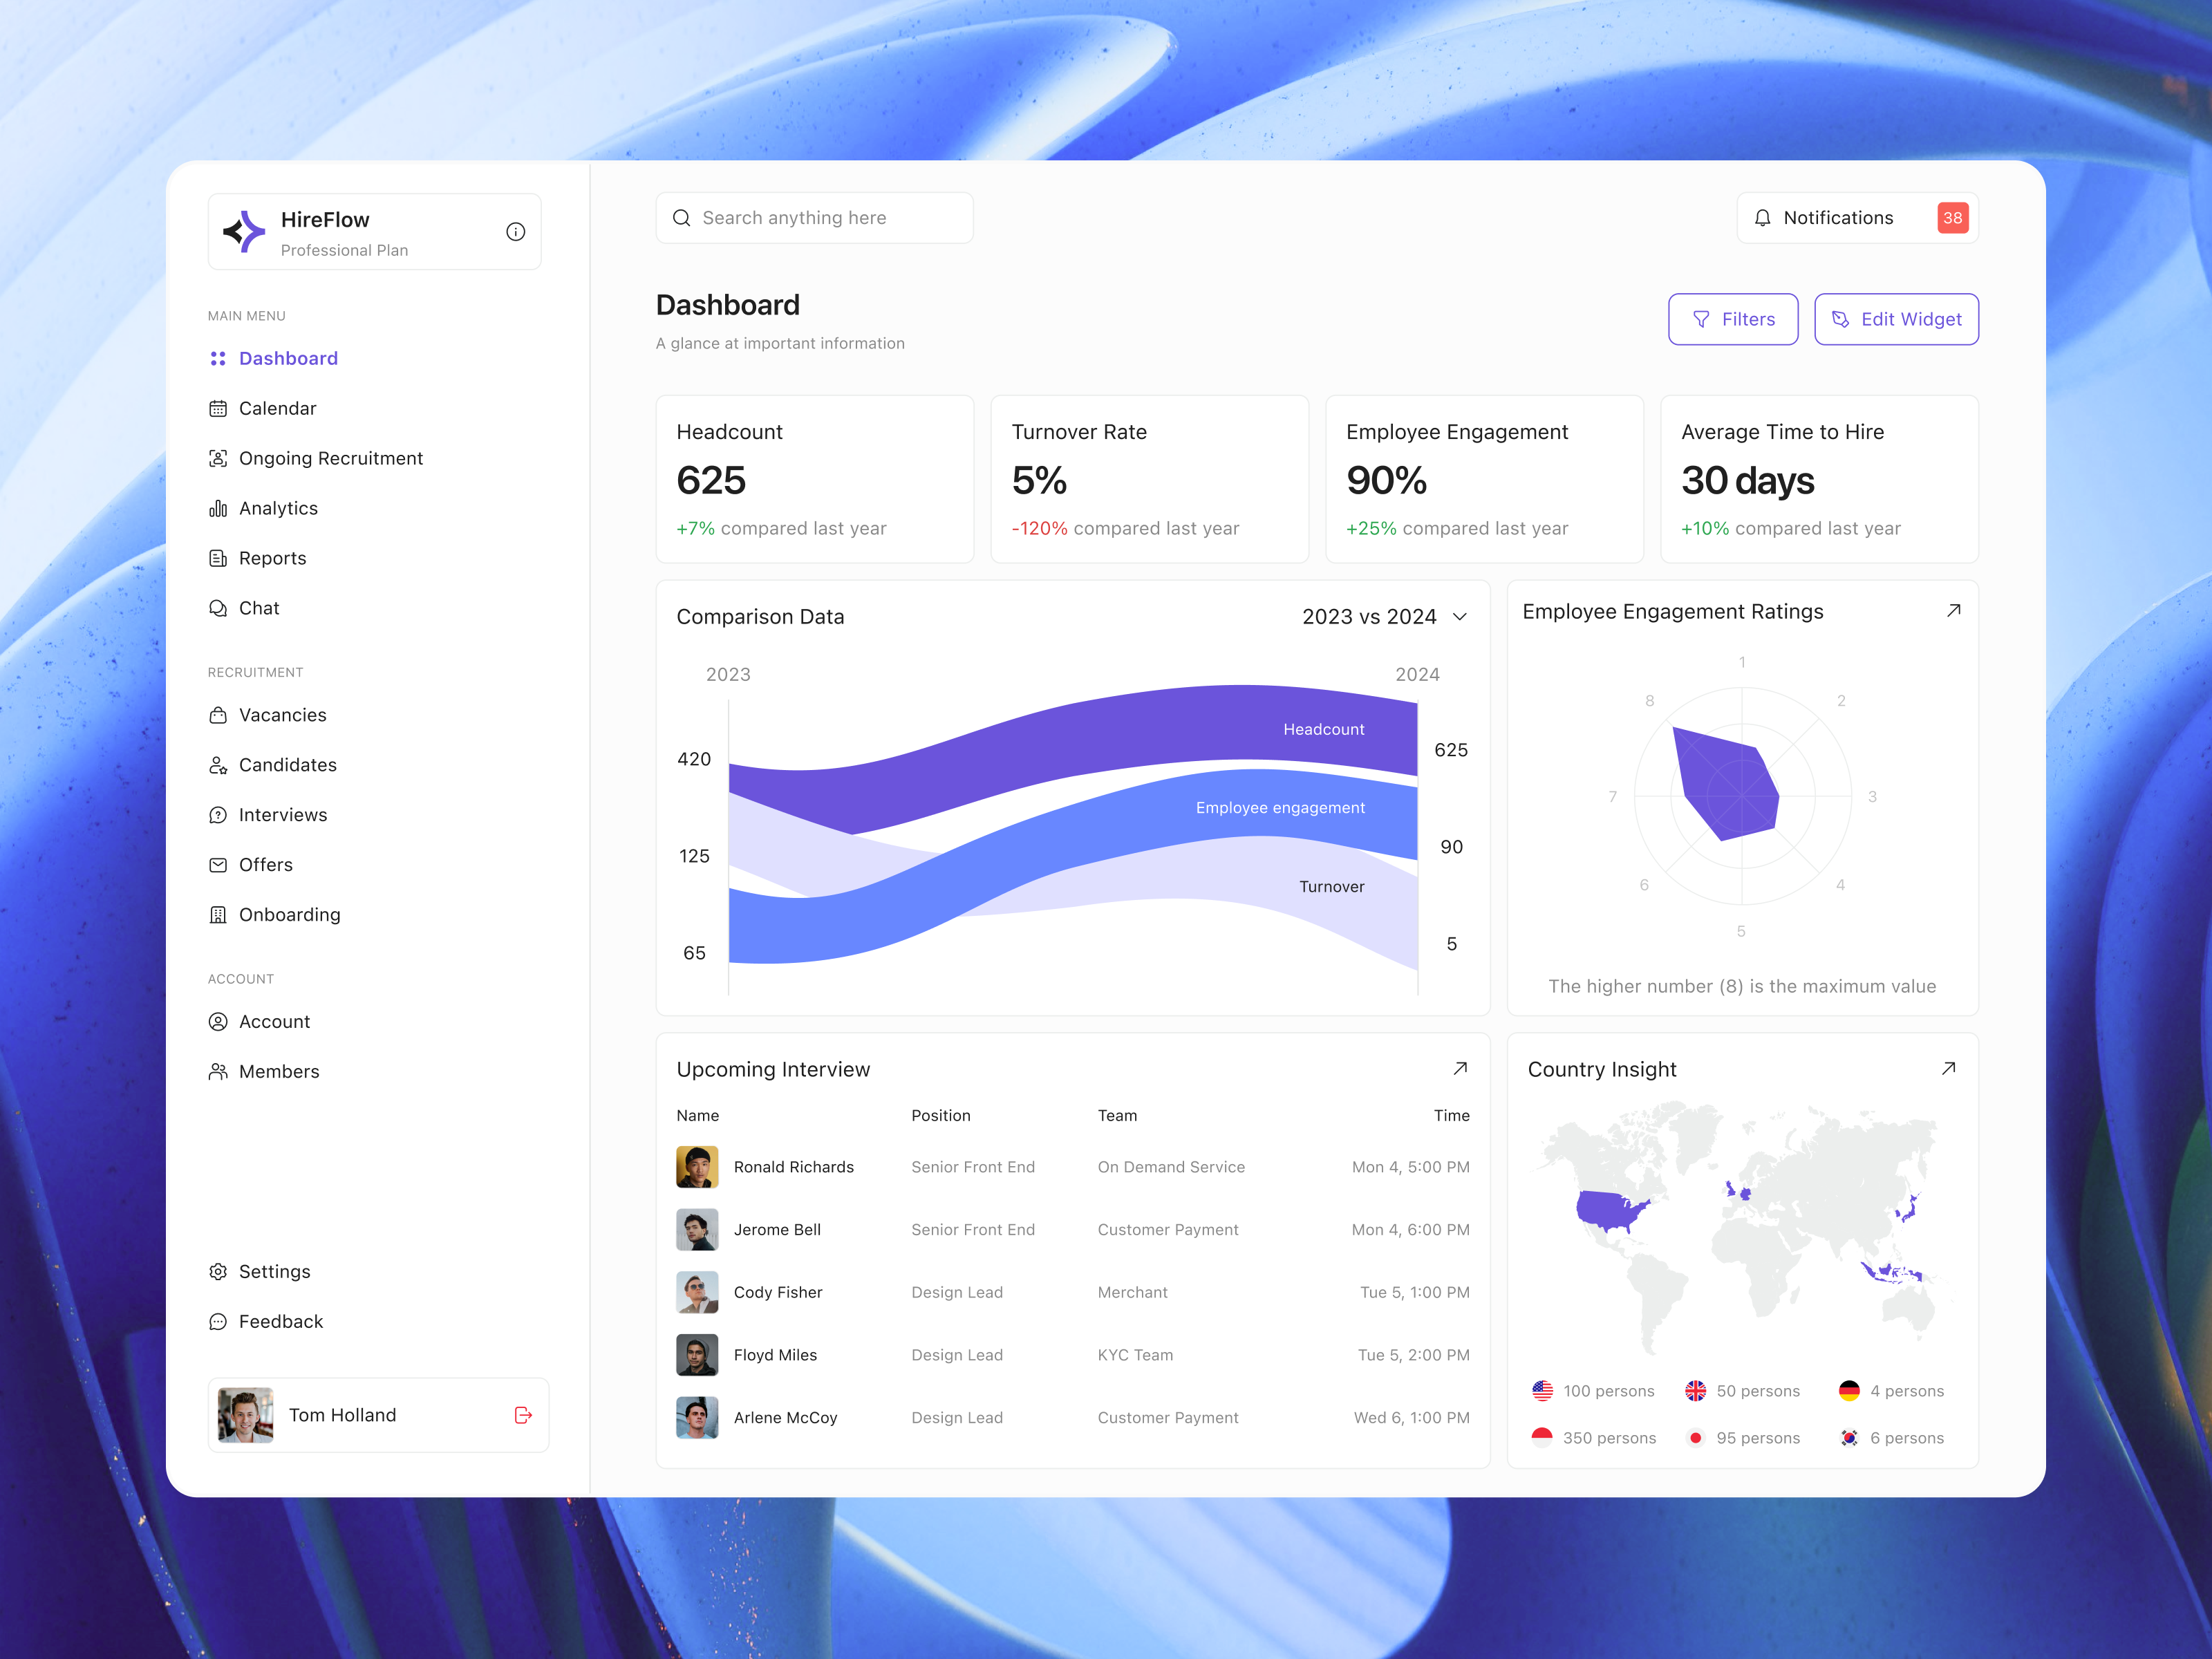
Task: Open the Calendar section from sidebar
Action: [x=277, y=408]
